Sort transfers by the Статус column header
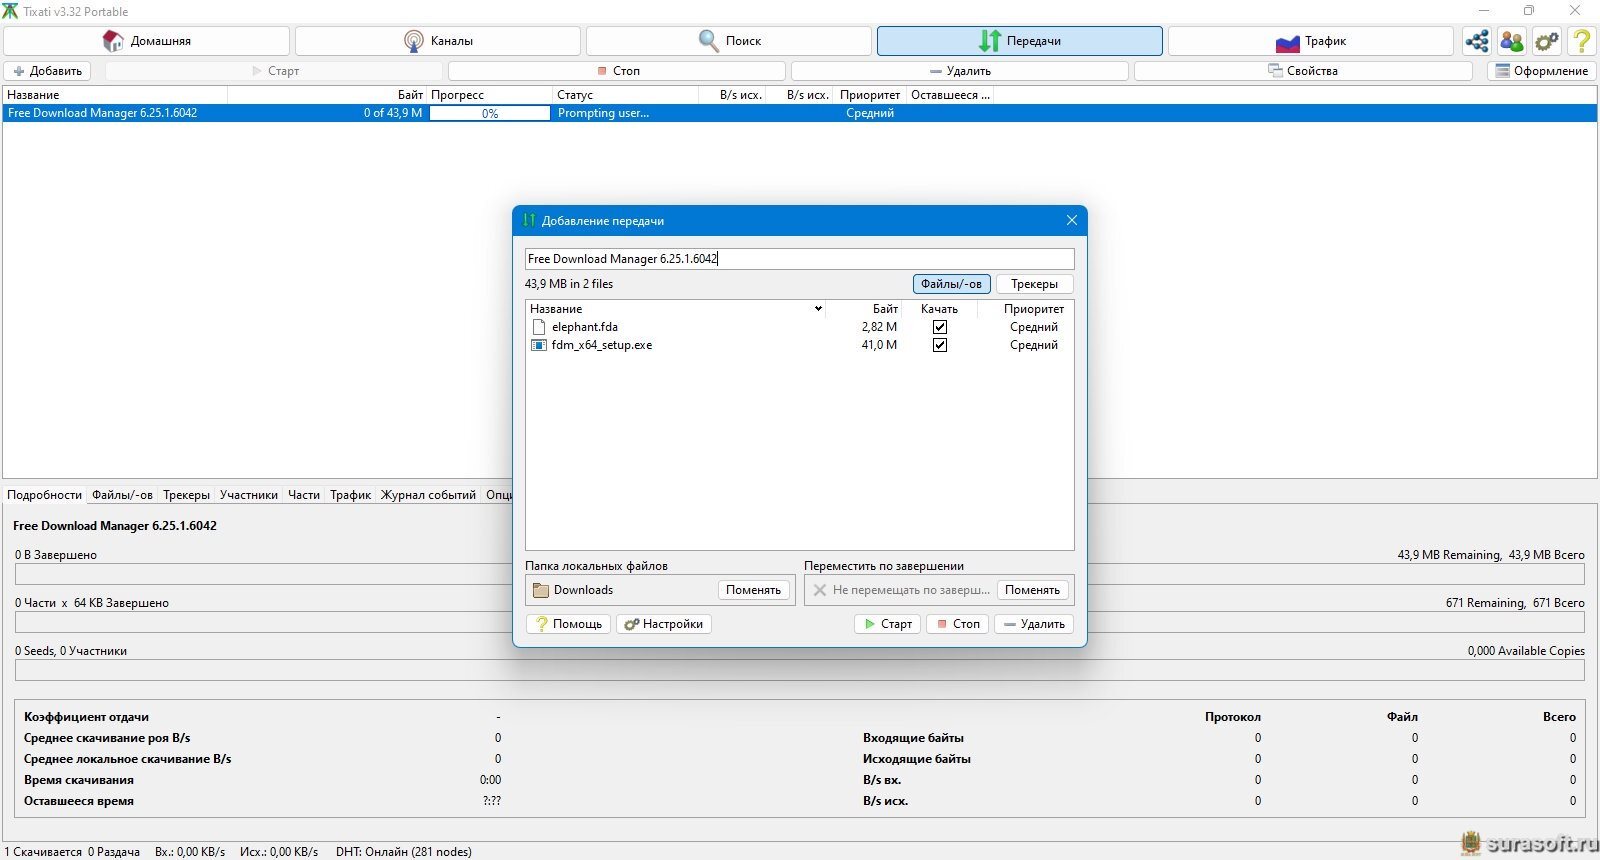The width and height of the screenshot is (1600, 860). pos(625,95)
